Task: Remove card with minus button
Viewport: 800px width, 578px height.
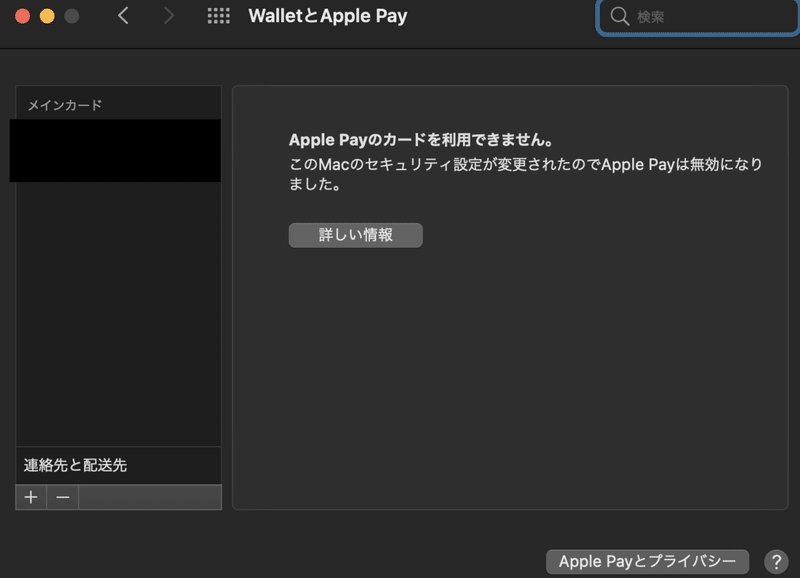Action: 63,497
